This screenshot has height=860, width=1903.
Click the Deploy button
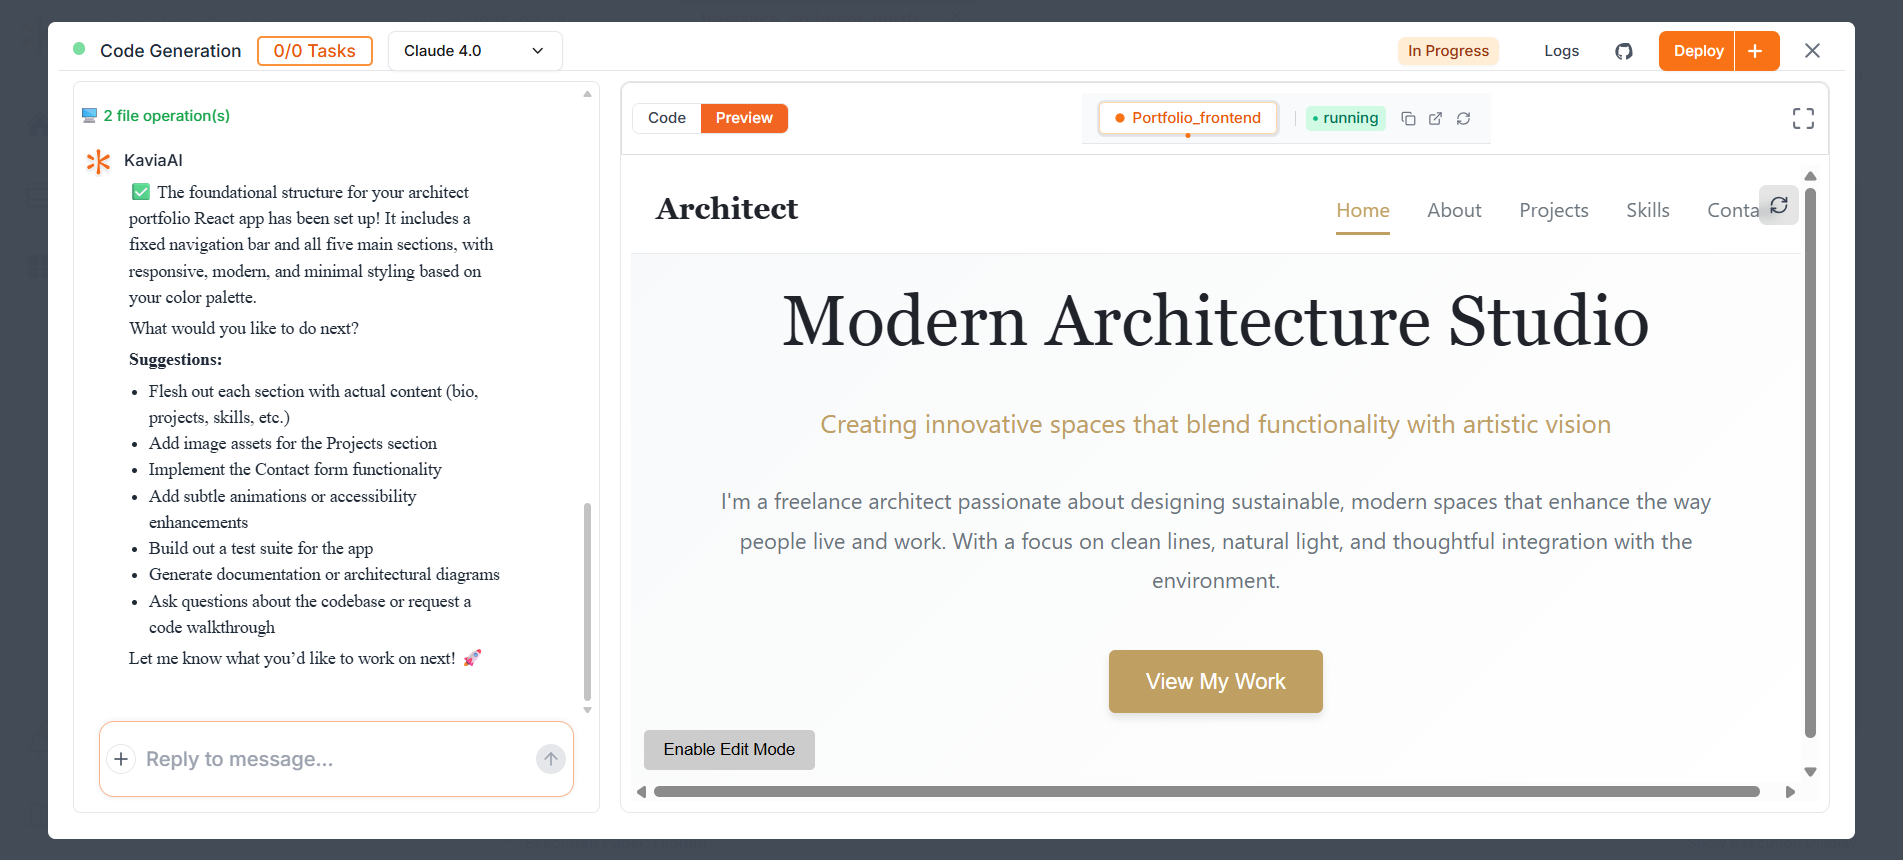(1697, 51)
